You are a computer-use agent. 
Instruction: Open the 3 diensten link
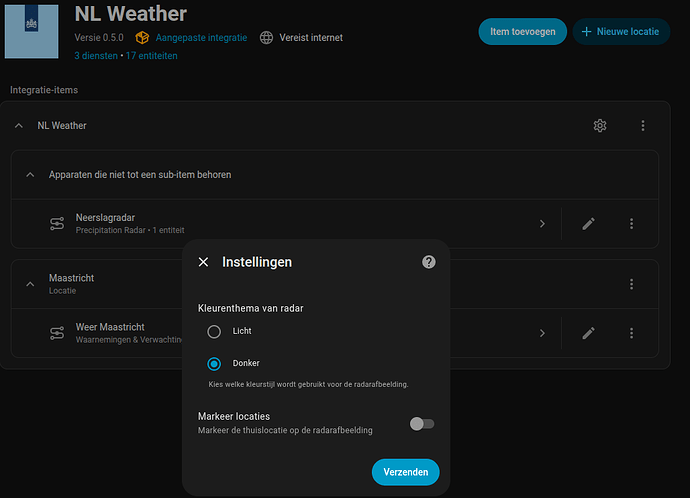click(x=96, y=56)
